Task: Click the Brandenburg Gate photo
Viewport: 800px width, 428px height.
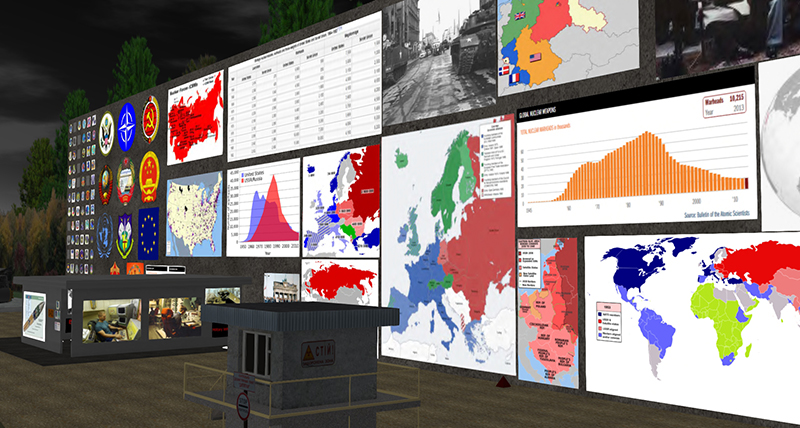Action: tap(283, 288)
